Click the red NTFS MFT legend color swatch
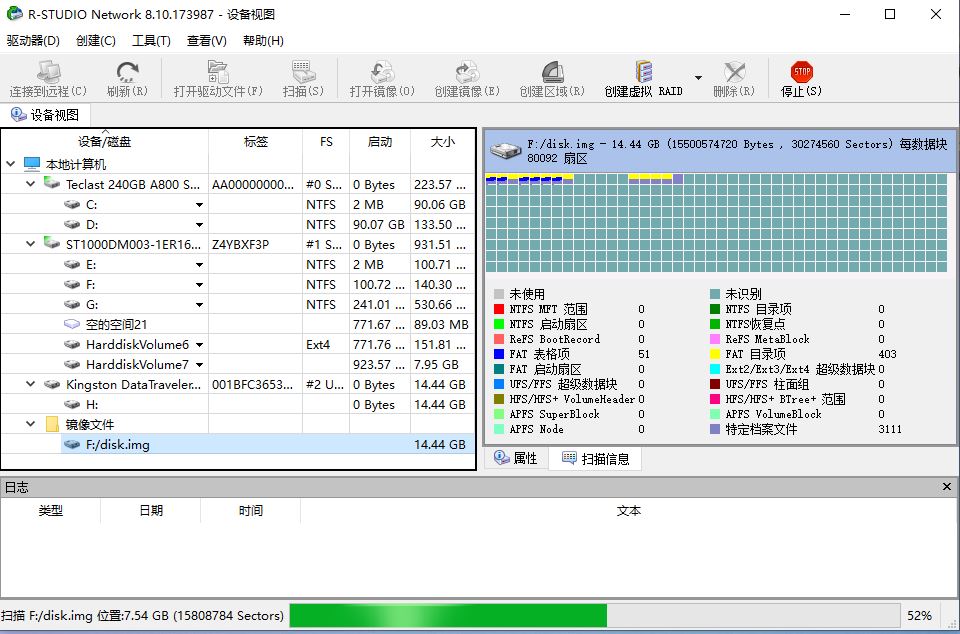960x634 pixels. click(x=499, y=310)
